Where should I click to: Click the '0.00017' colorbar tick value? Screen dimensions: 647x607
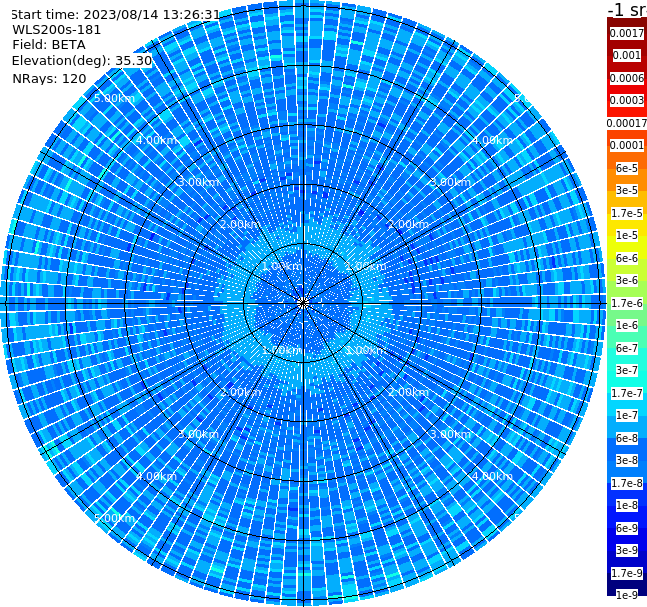[627, 123]
